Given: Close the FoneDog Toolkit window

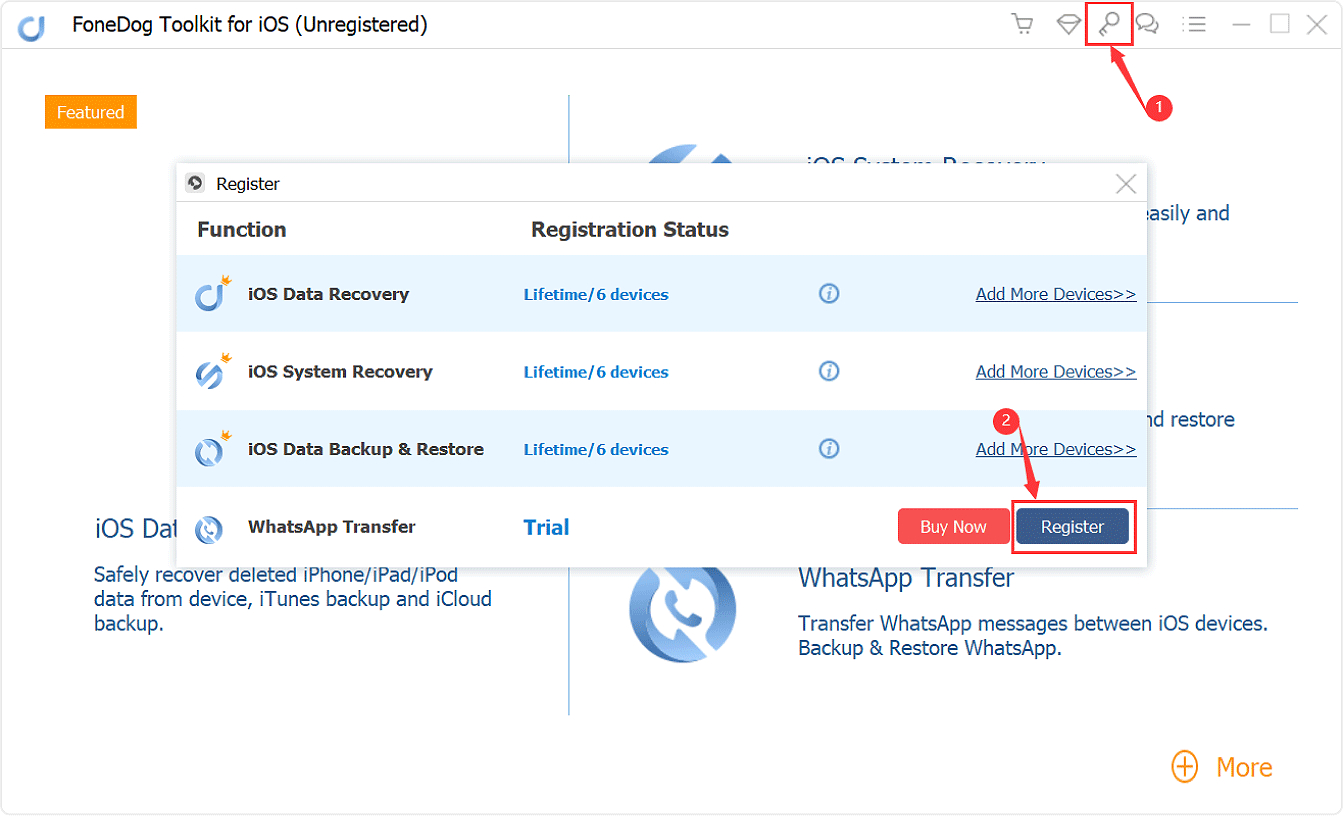Looking at the screenshot, I should 1317,24.
